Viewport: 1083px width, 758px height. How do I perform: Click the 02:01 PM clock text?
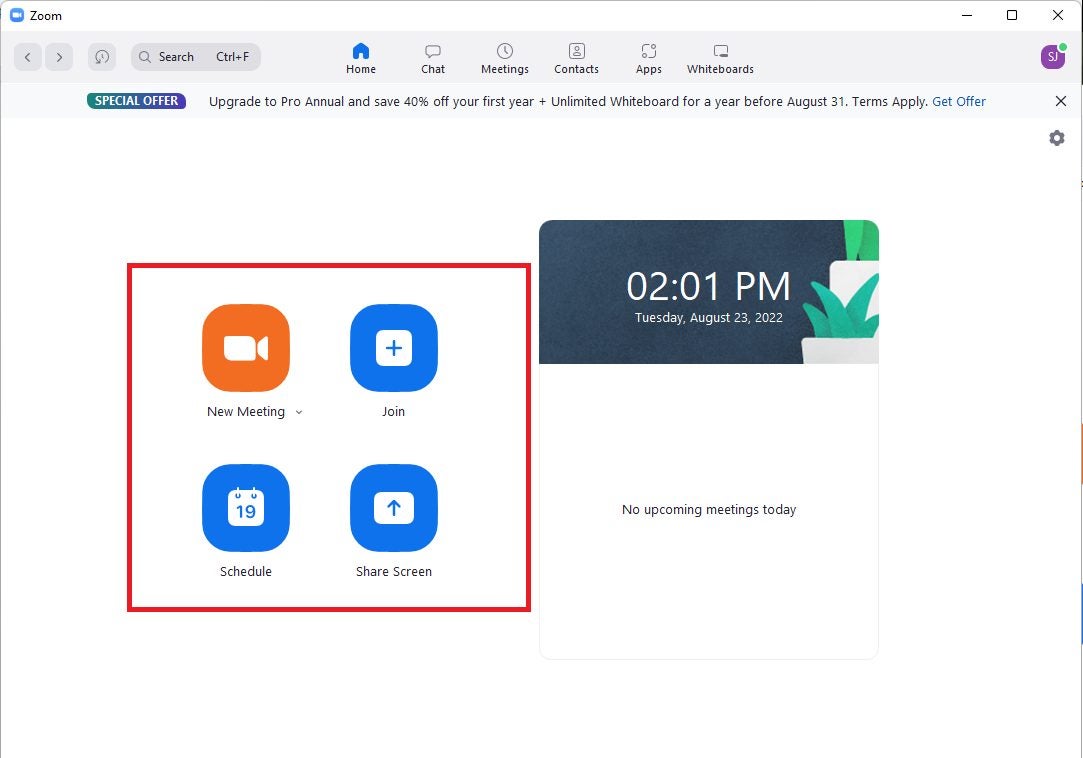coord(708,286)
